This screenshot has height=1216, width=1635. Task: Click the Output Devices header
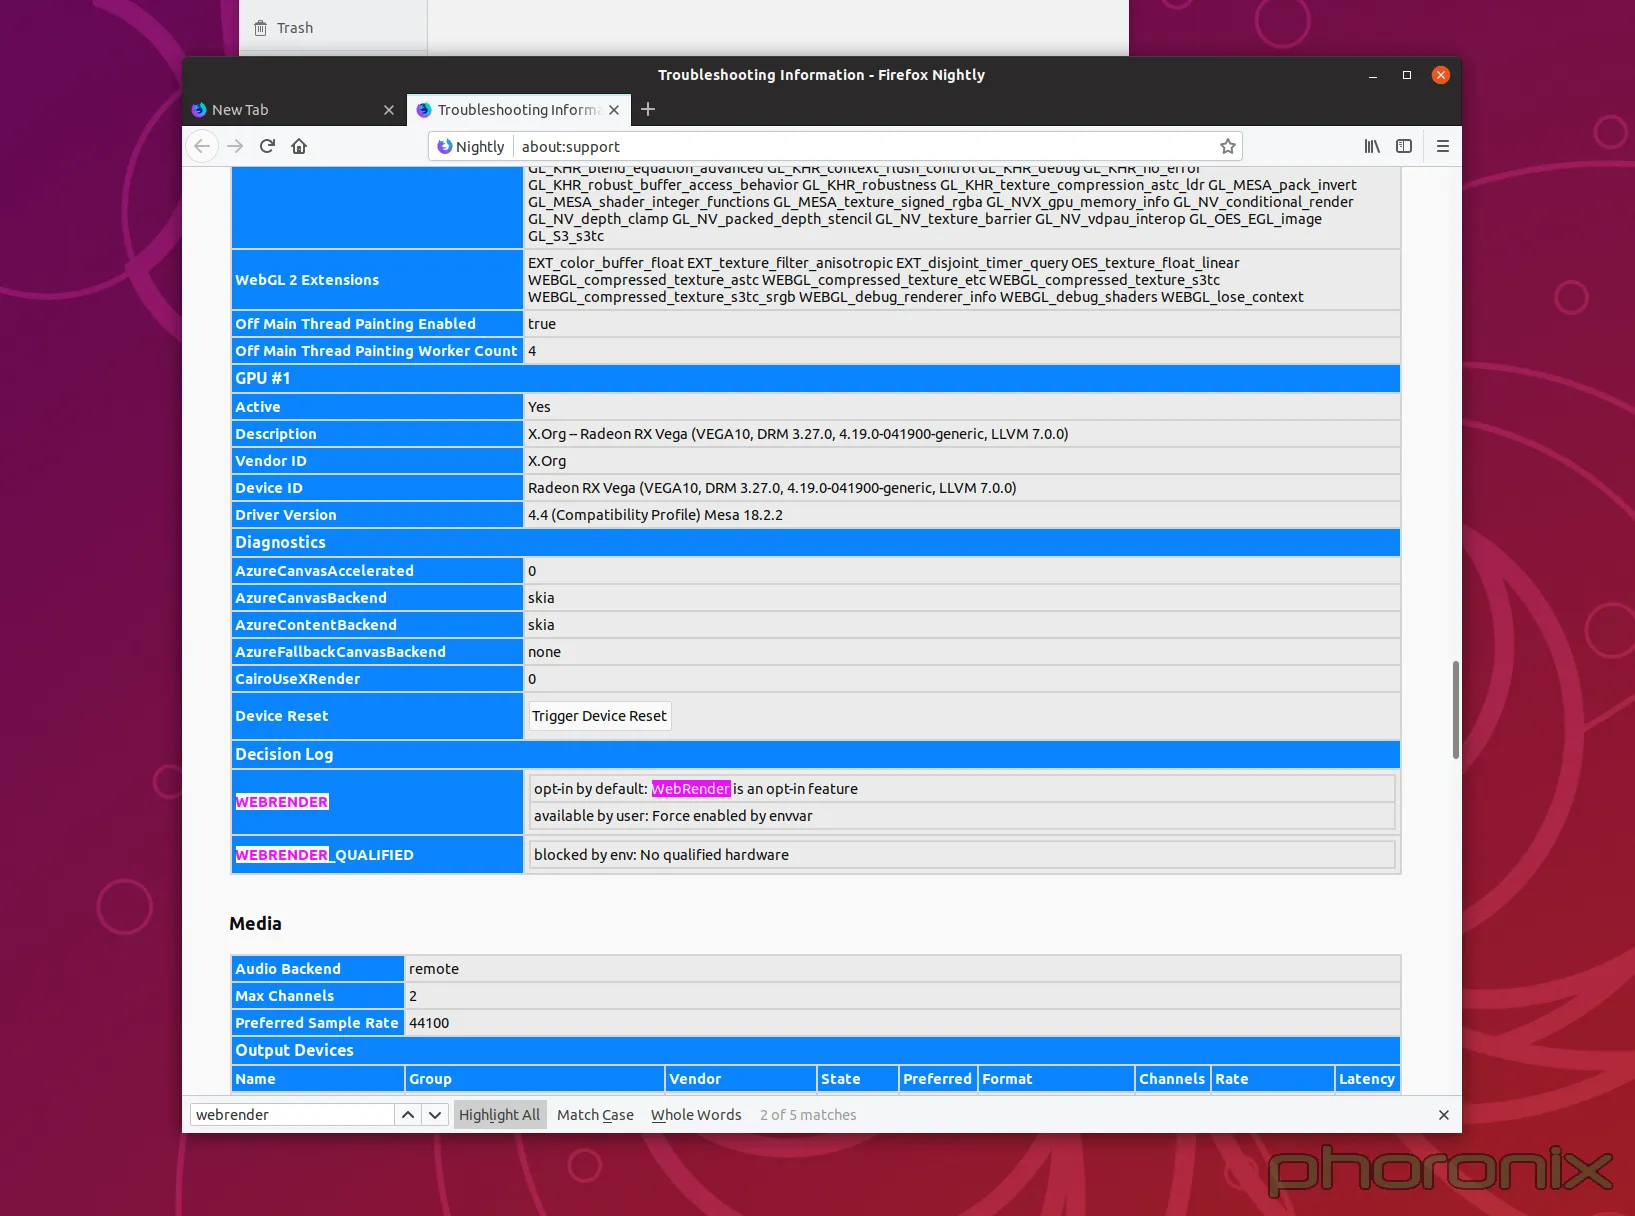(x=815, y=1050)
